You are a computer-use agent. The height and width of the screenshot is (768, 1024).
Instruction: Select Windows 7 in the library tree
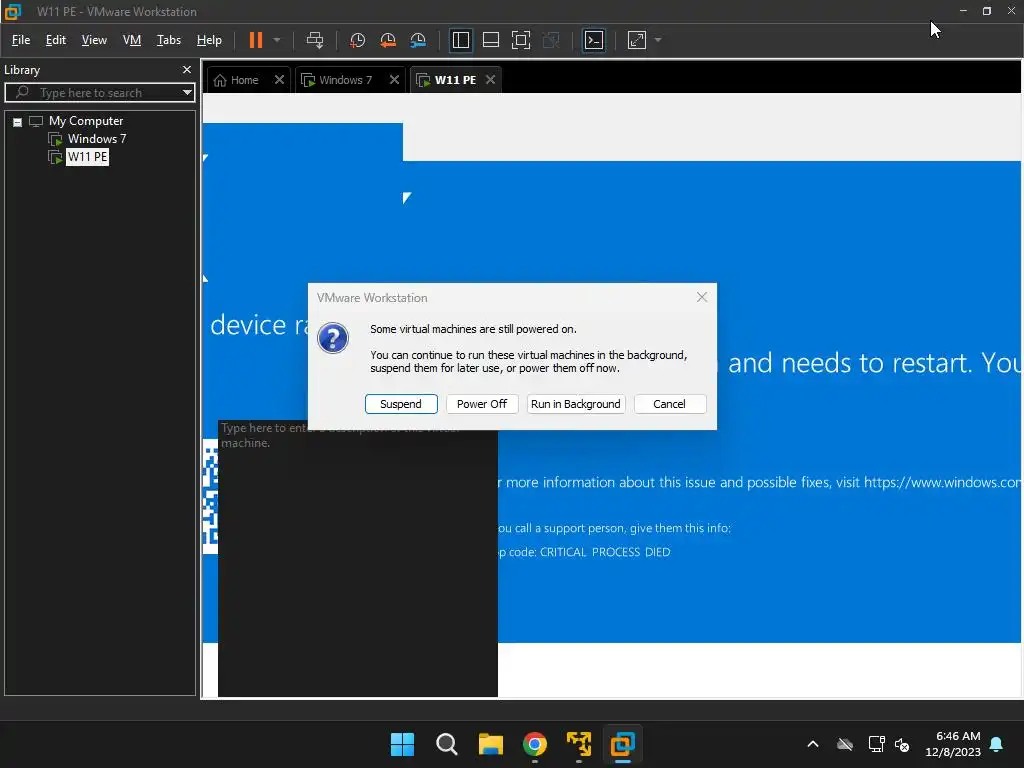tap(97, 139)
